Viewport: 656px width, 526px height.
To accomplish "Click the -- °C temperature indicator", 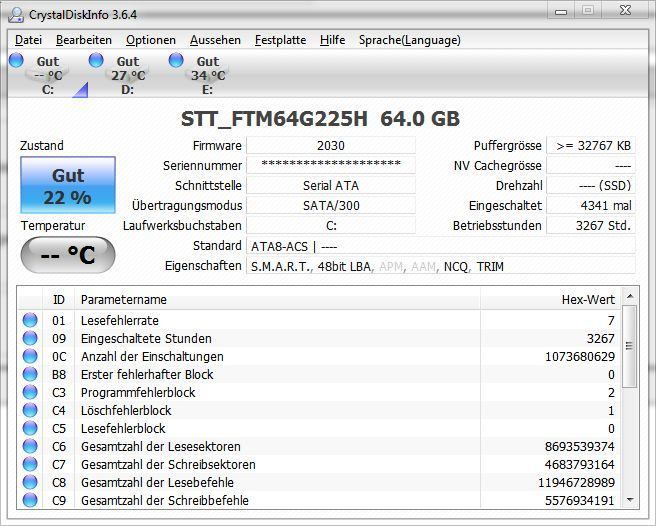I will pos(68,255).
